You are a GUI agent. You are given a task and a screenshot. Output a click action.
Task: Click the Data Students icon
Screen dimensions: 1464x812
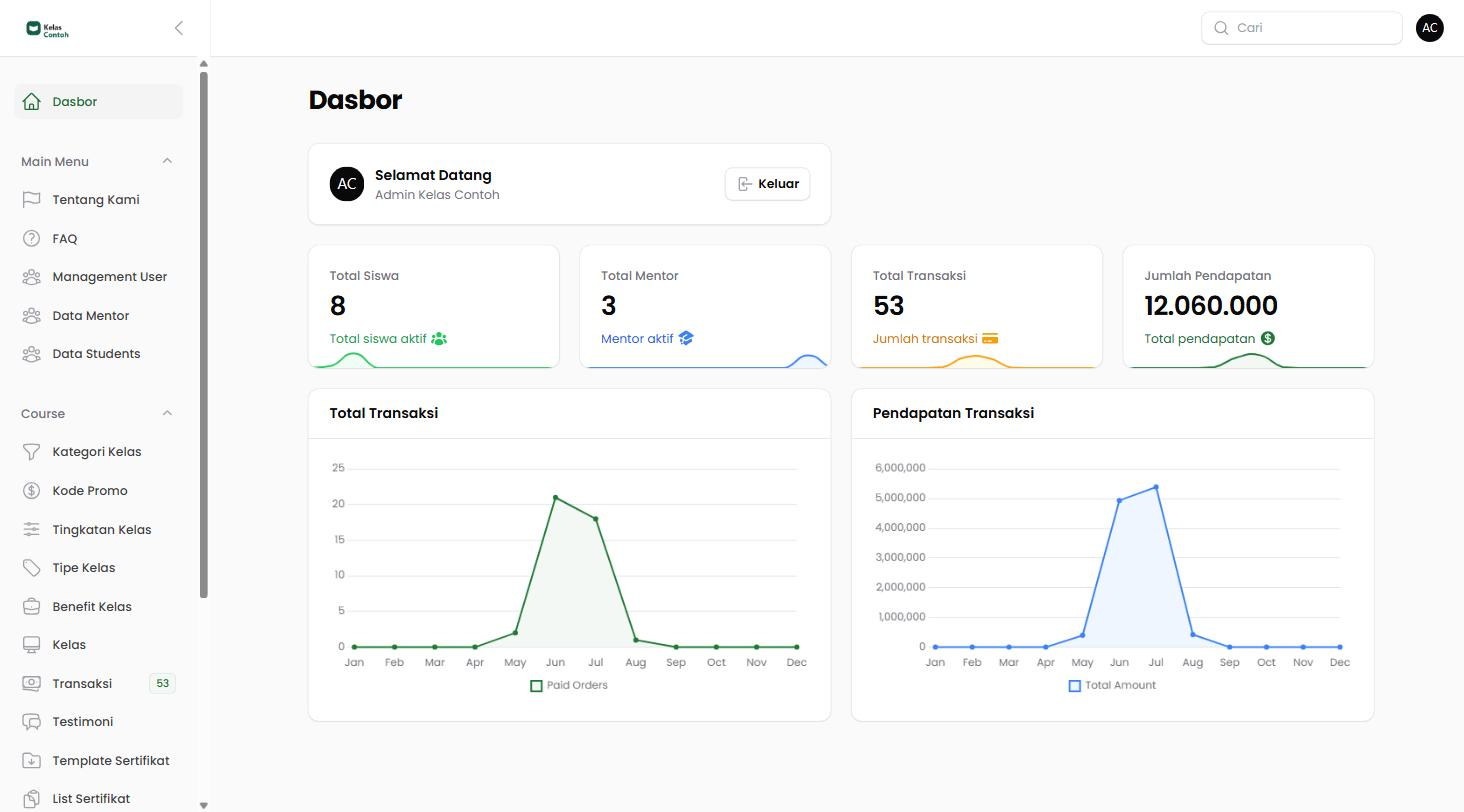point(31,354)
